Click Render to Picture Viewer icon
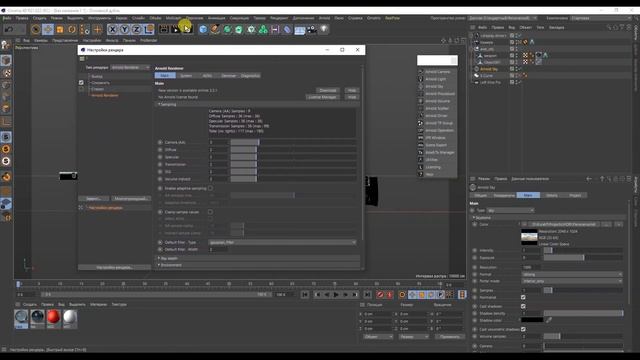Screen dimensions: 640x360 coord(176,29)
